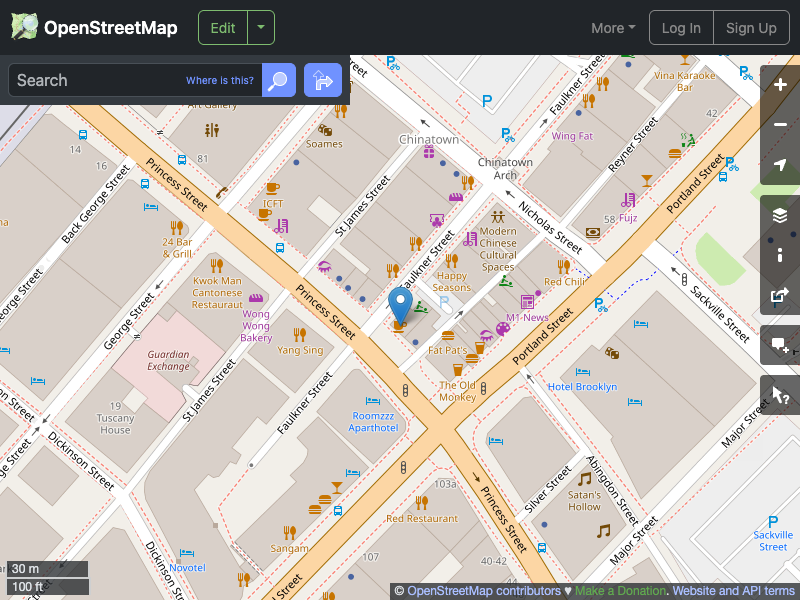This screenshot has width=800, height=600.
Task: Select the blue map marker pin
Action: coord(400,305)
